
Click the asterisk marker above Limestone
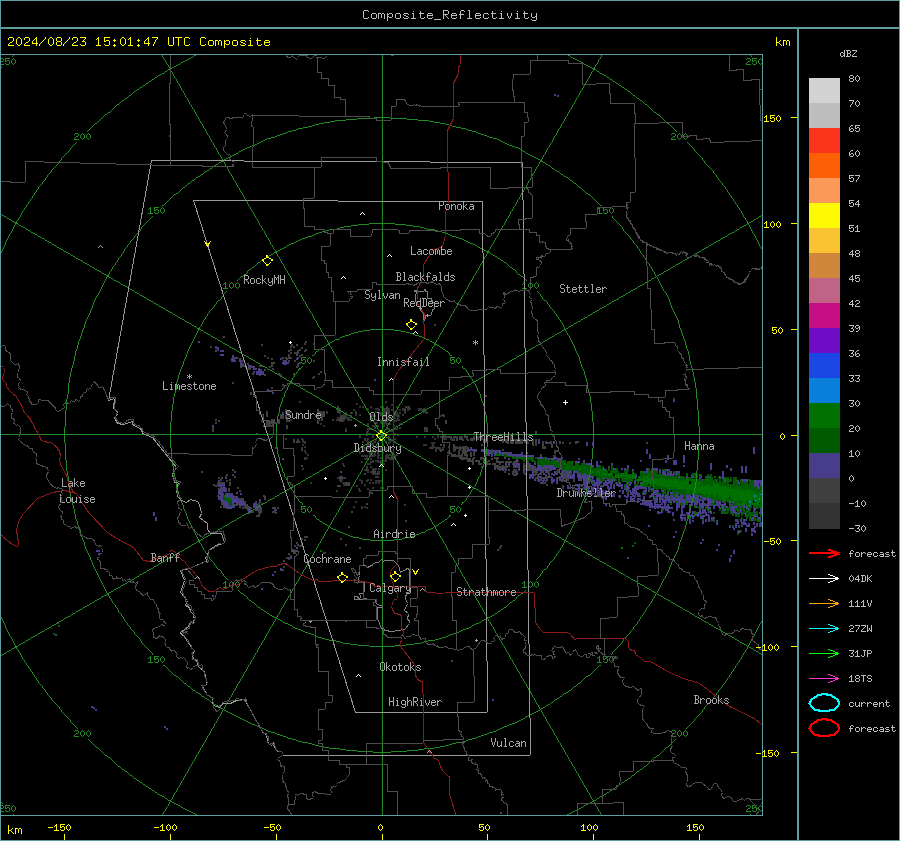coord(189,377)
